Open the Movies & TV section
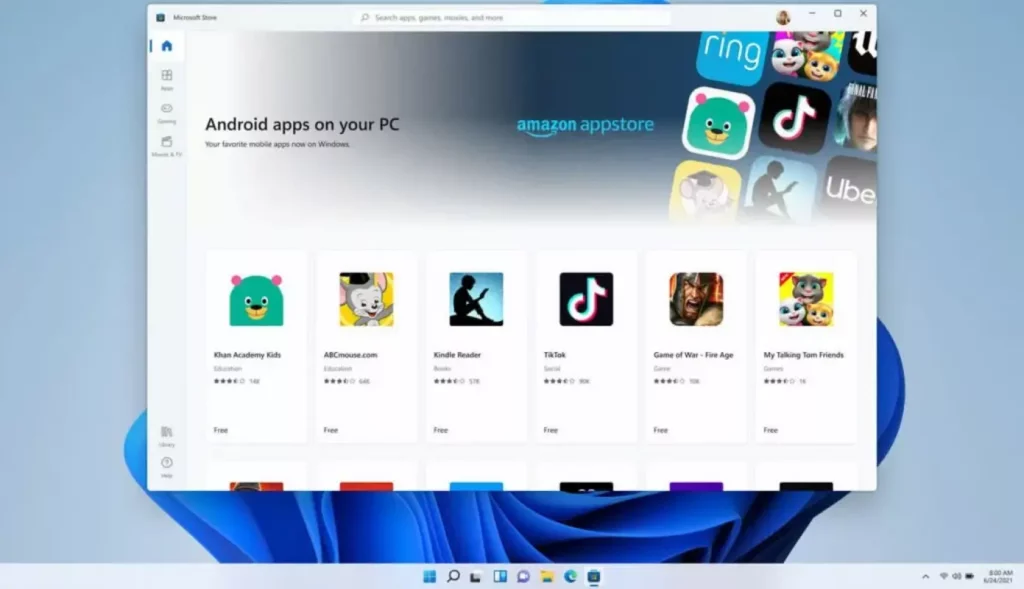Screen dimensions: 1024x589 click(166, 144)
